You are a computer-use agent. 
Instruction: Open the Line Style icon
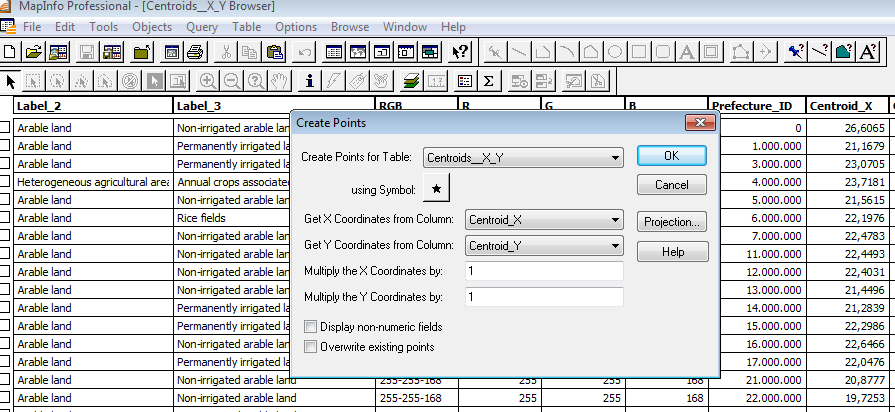pos(818,52)
